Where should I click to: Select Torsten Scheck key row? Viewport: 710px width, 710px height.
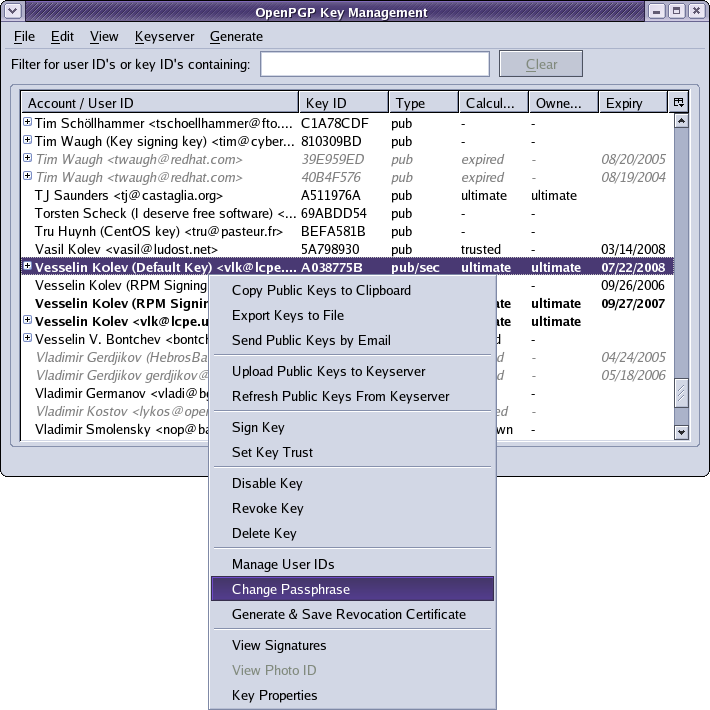347,213
